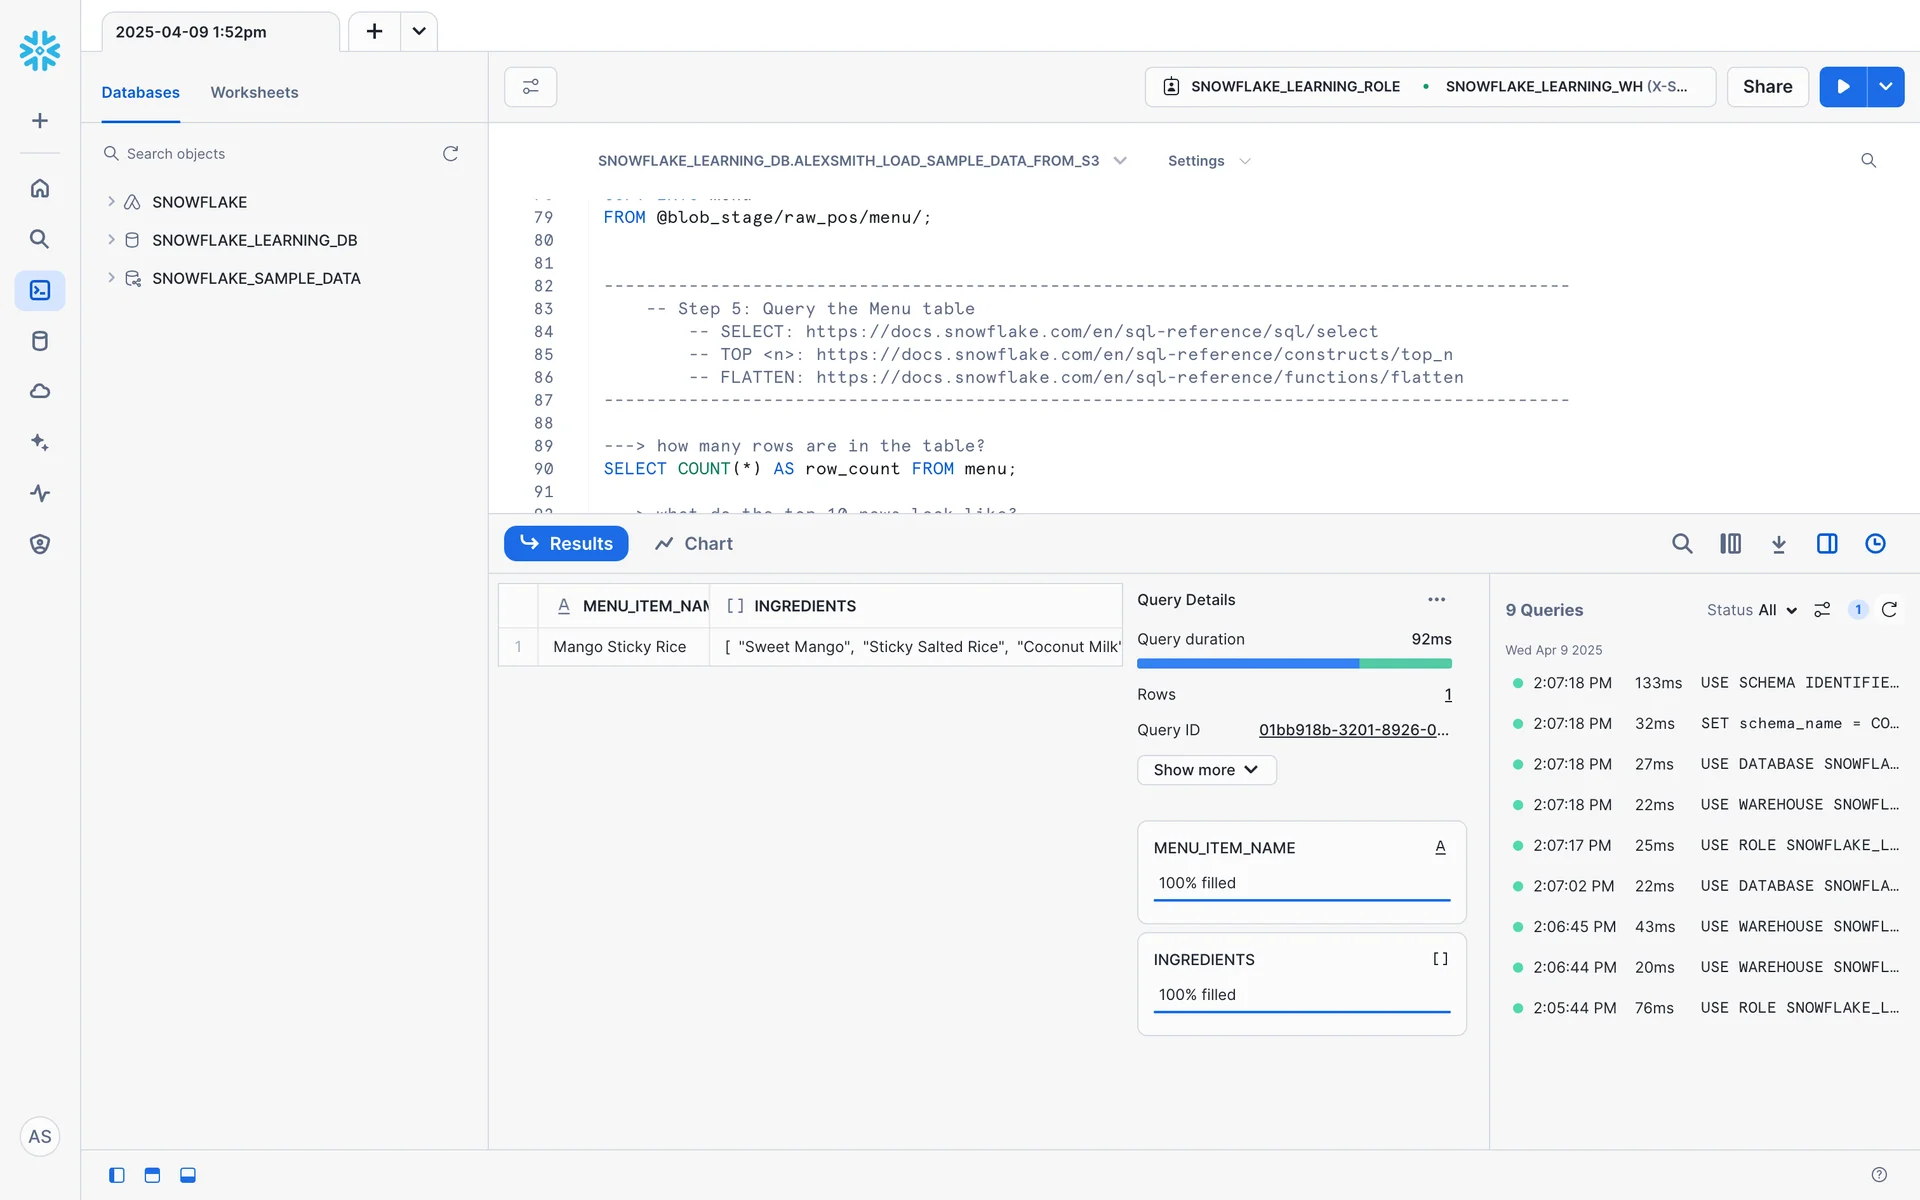Switch to the Chart view tab
The height and width of the screenshot is (1200, 1920).
pyautogui.click(x=694, y=544)
